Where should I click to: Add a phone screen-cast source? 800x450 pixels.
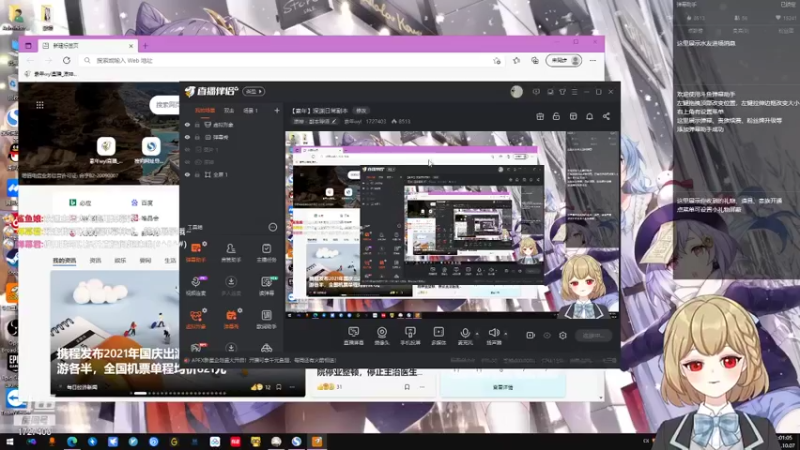[410, 336]
